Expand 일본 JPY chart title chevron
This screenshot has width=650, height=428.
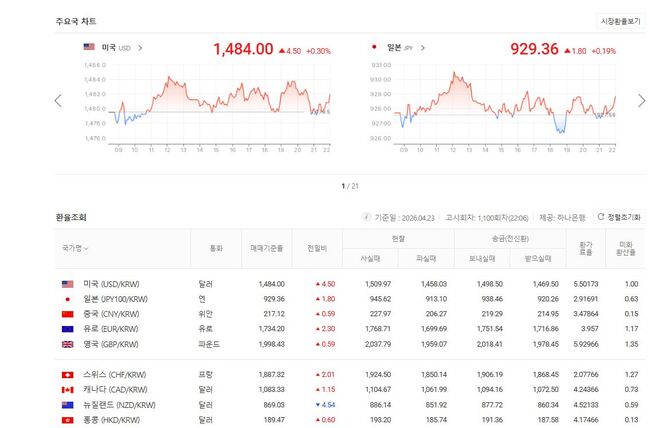(x=425, y=47)
